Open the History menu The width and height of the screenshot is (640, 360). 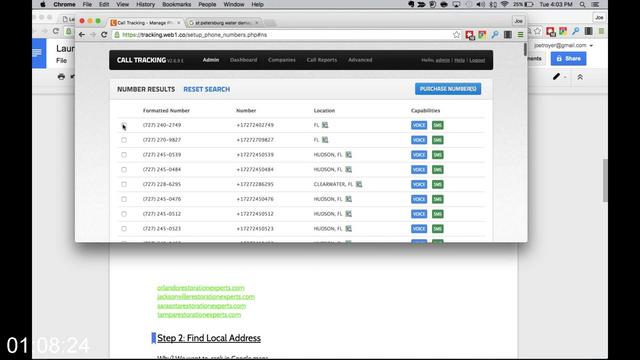(x=145, y=4)
